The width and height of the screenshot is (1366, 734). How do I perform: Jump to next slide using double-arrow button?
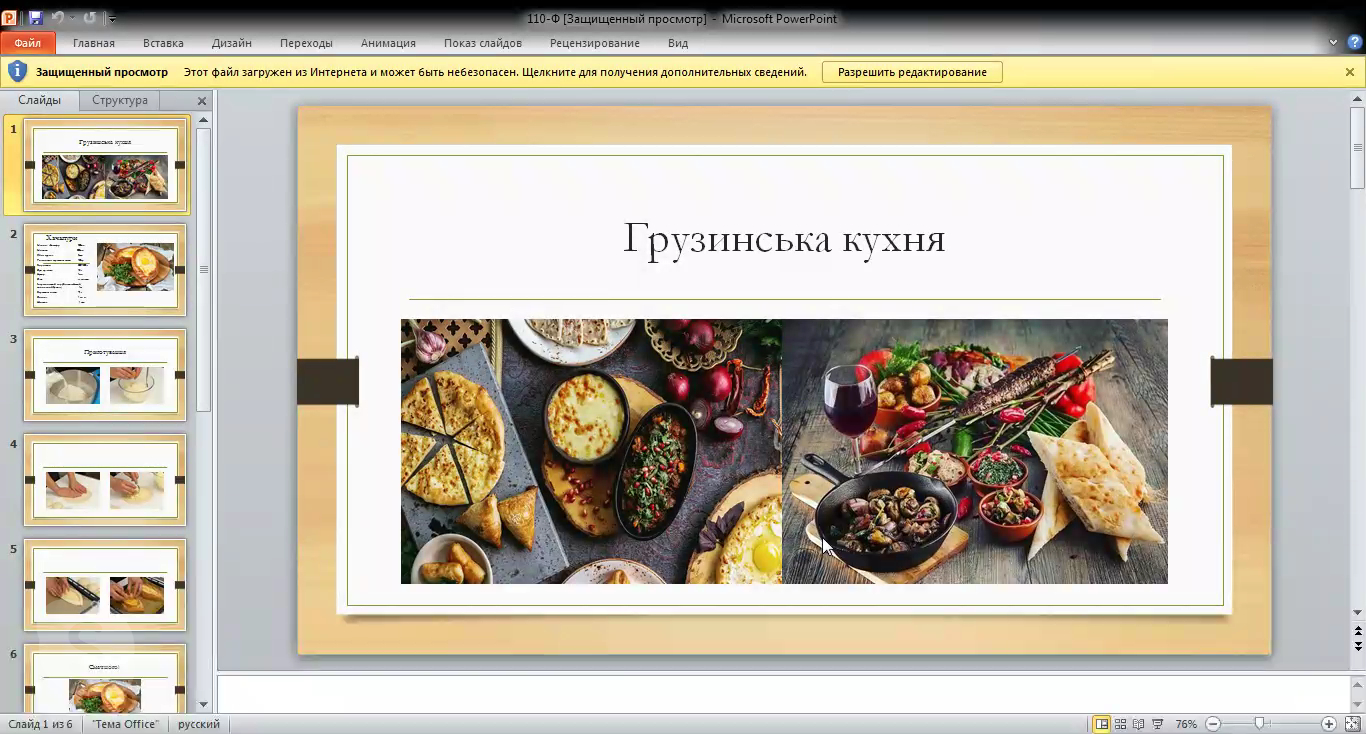(x=1358, y=646)
